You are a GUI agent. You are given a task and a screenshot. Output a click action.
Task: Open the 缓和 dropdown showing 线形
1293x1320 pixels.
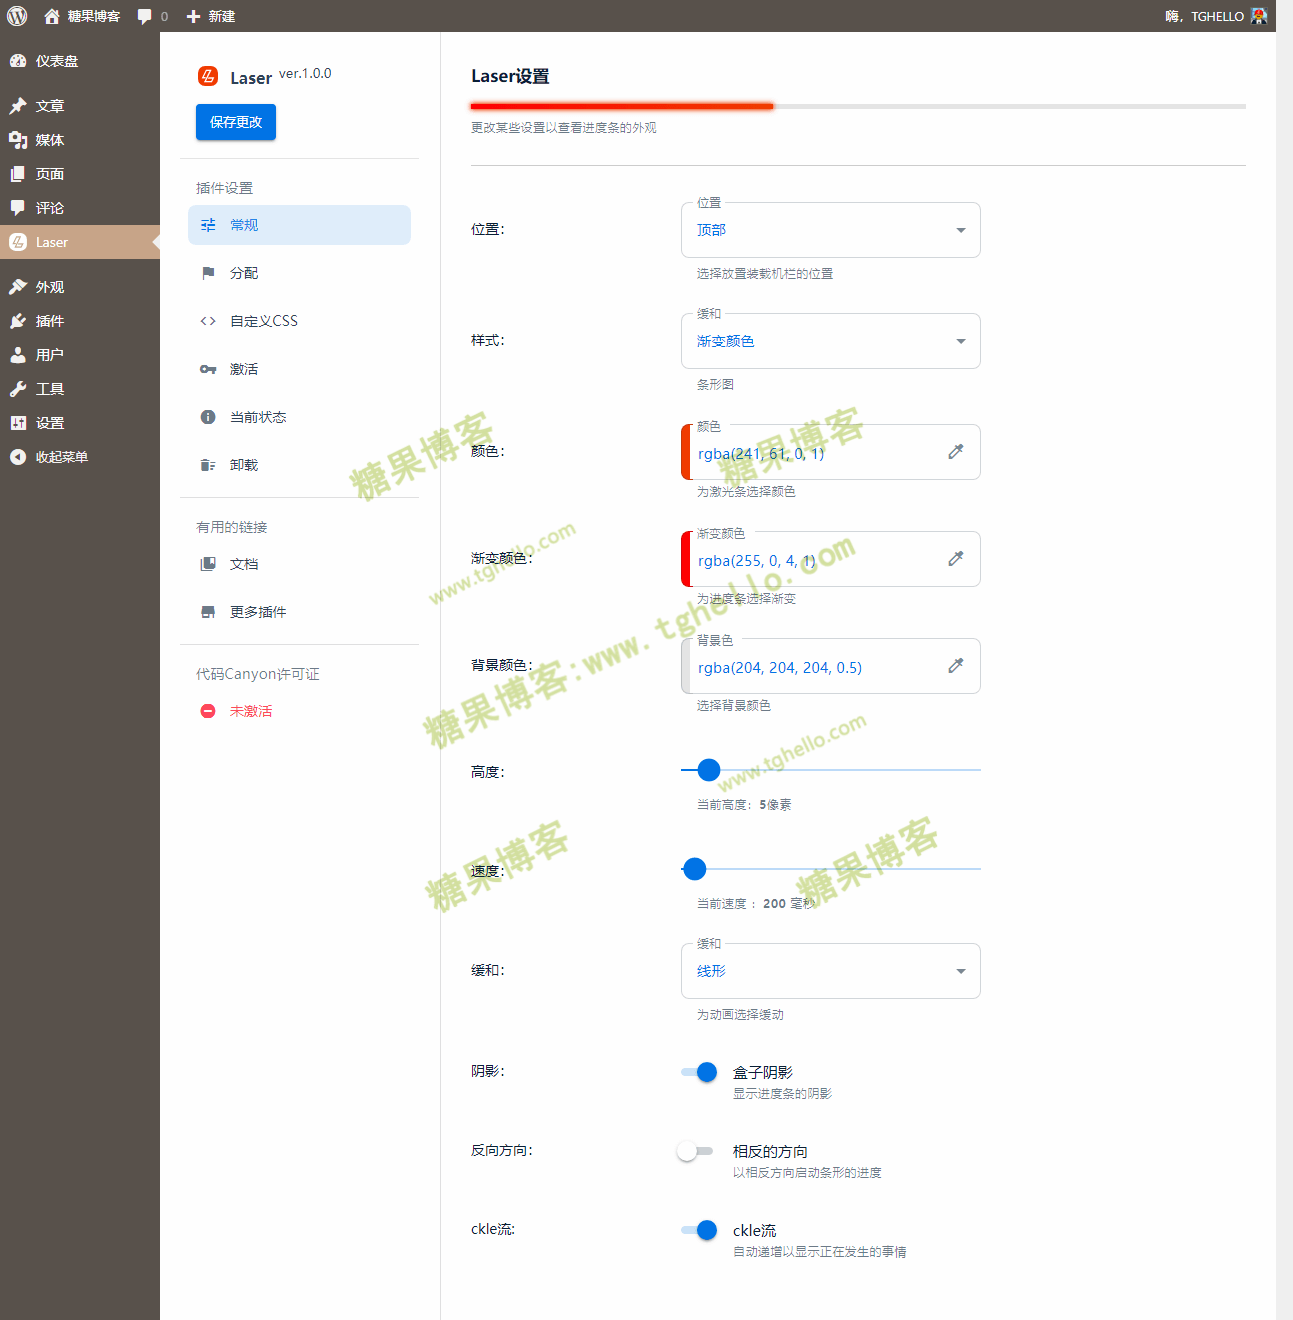831,971
